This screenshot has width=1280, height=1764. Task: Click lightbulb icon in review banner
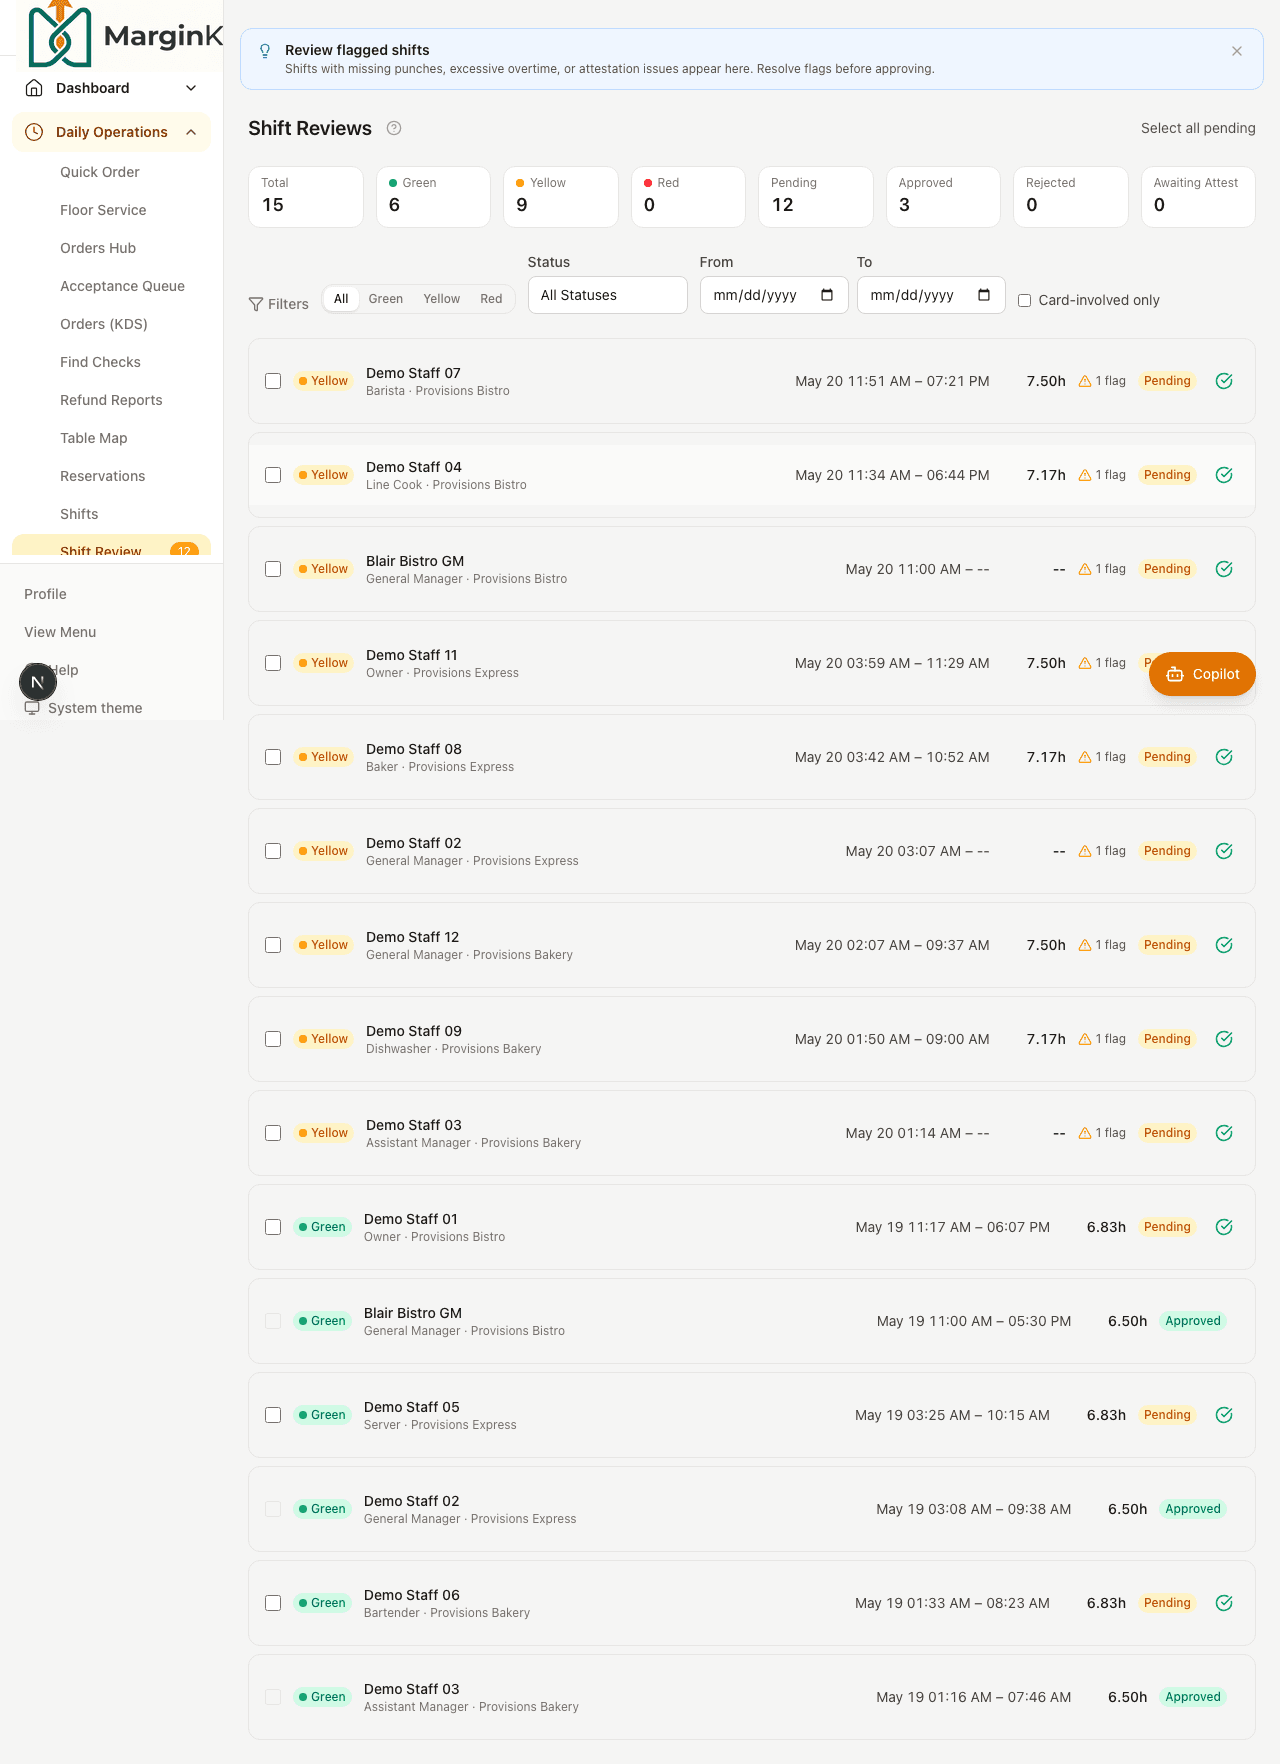pyautogui.click(x=265, y=51)
